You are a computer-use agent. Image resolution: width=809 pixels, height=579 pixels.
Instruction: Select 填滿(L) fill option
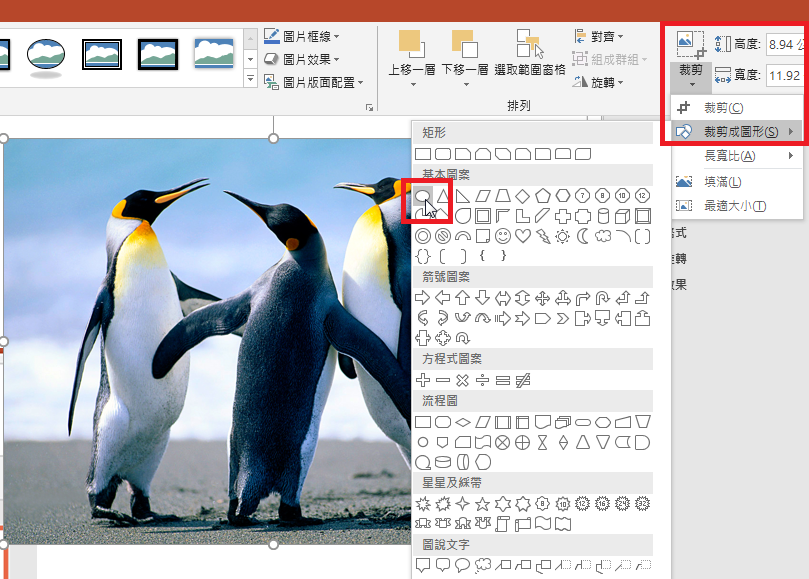737,182
